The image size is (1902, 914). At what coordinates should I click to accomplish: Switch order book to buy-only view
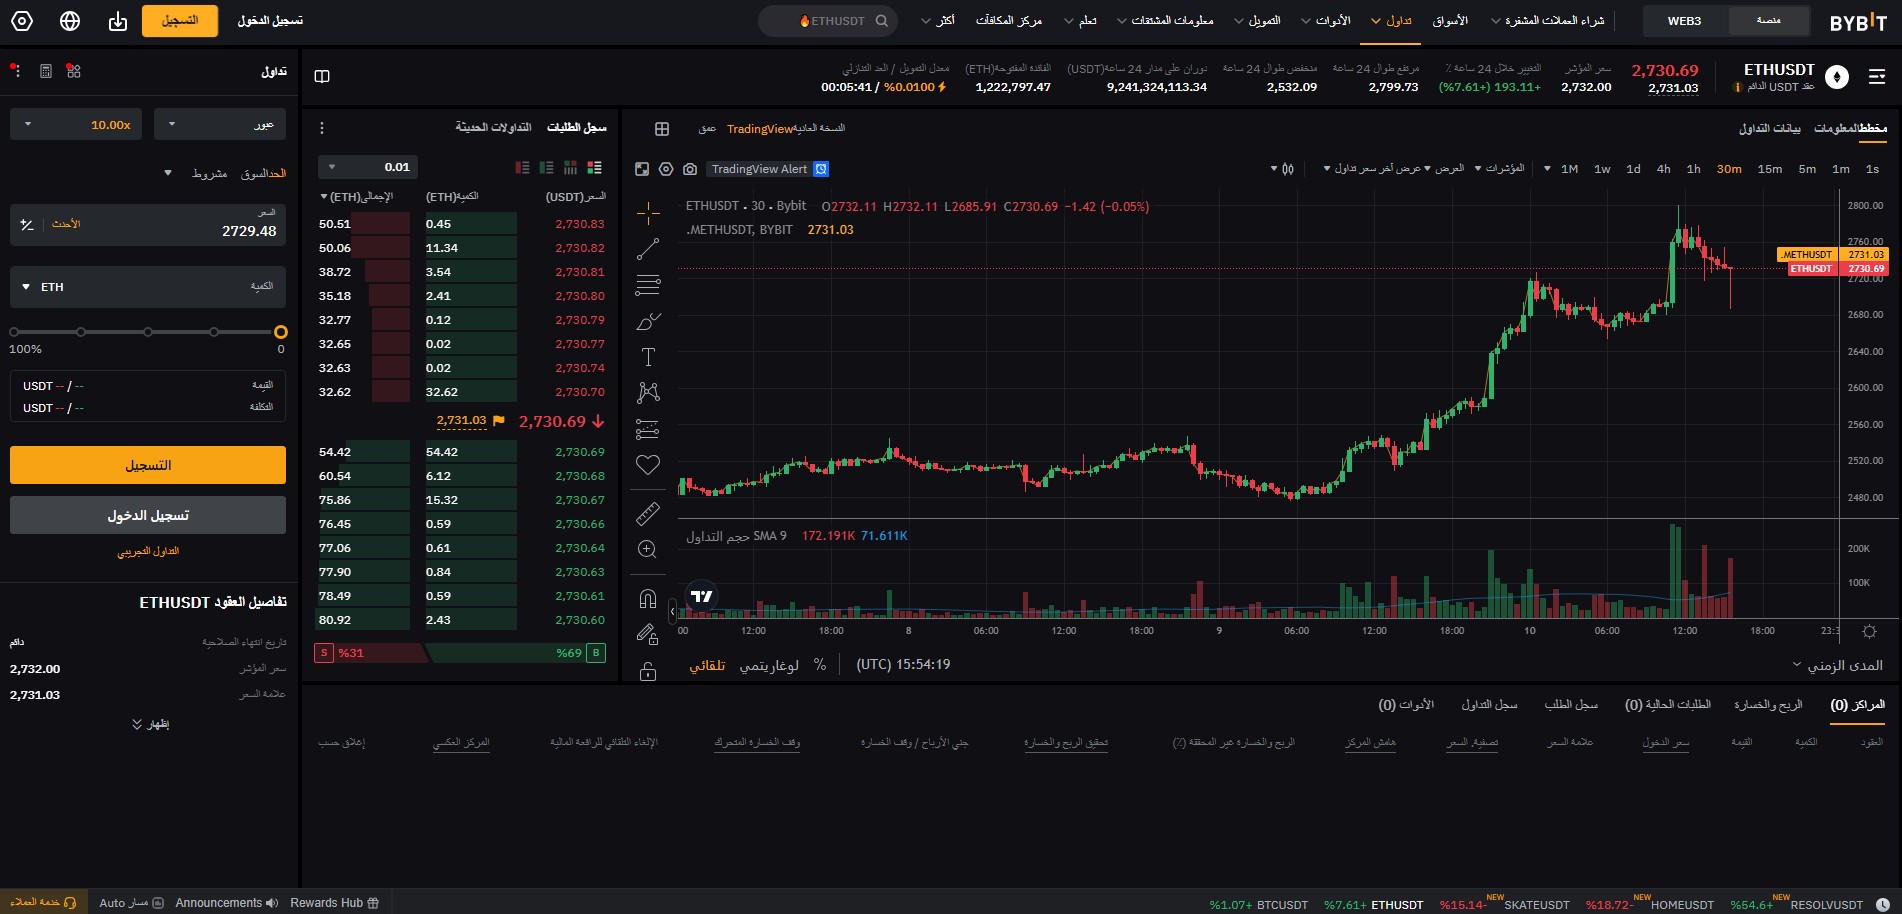coord(546,167)
